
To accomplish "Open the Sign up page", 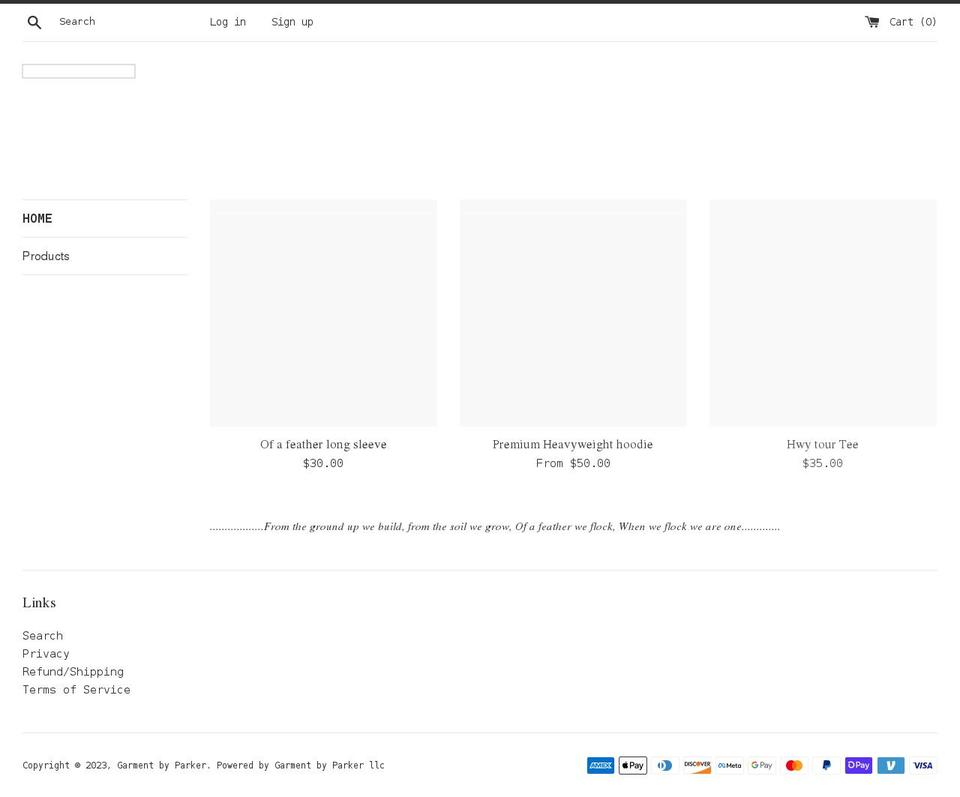I will (x=292, y=21).
